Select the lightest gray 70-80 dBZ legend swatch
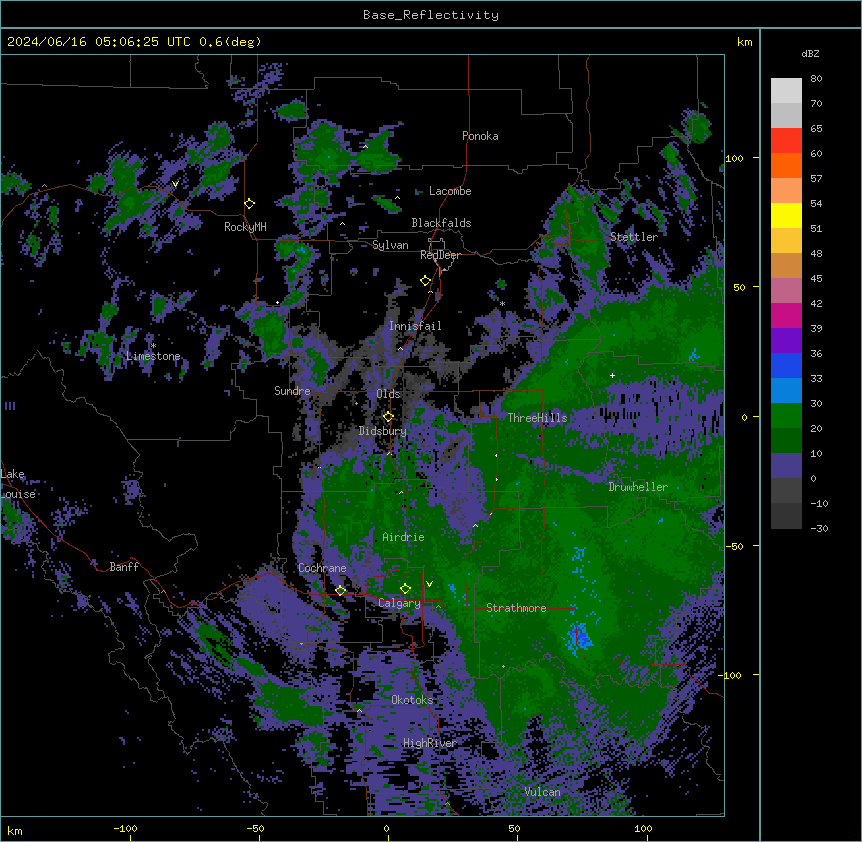 click(x=786, y=91)
